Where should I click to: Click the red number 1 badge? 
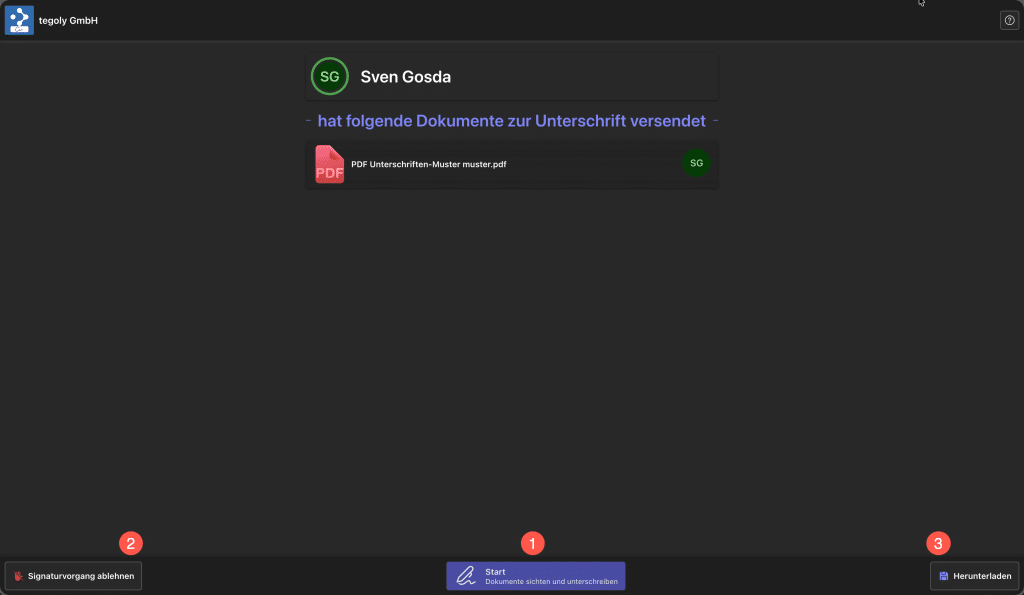click(x=534, y=543)
